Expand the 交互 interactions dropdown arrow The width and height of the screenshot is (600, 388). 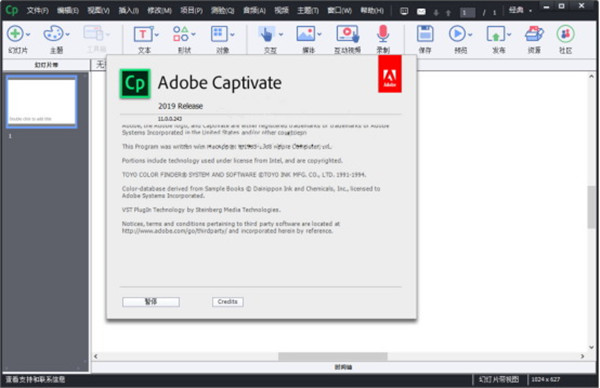281,34
